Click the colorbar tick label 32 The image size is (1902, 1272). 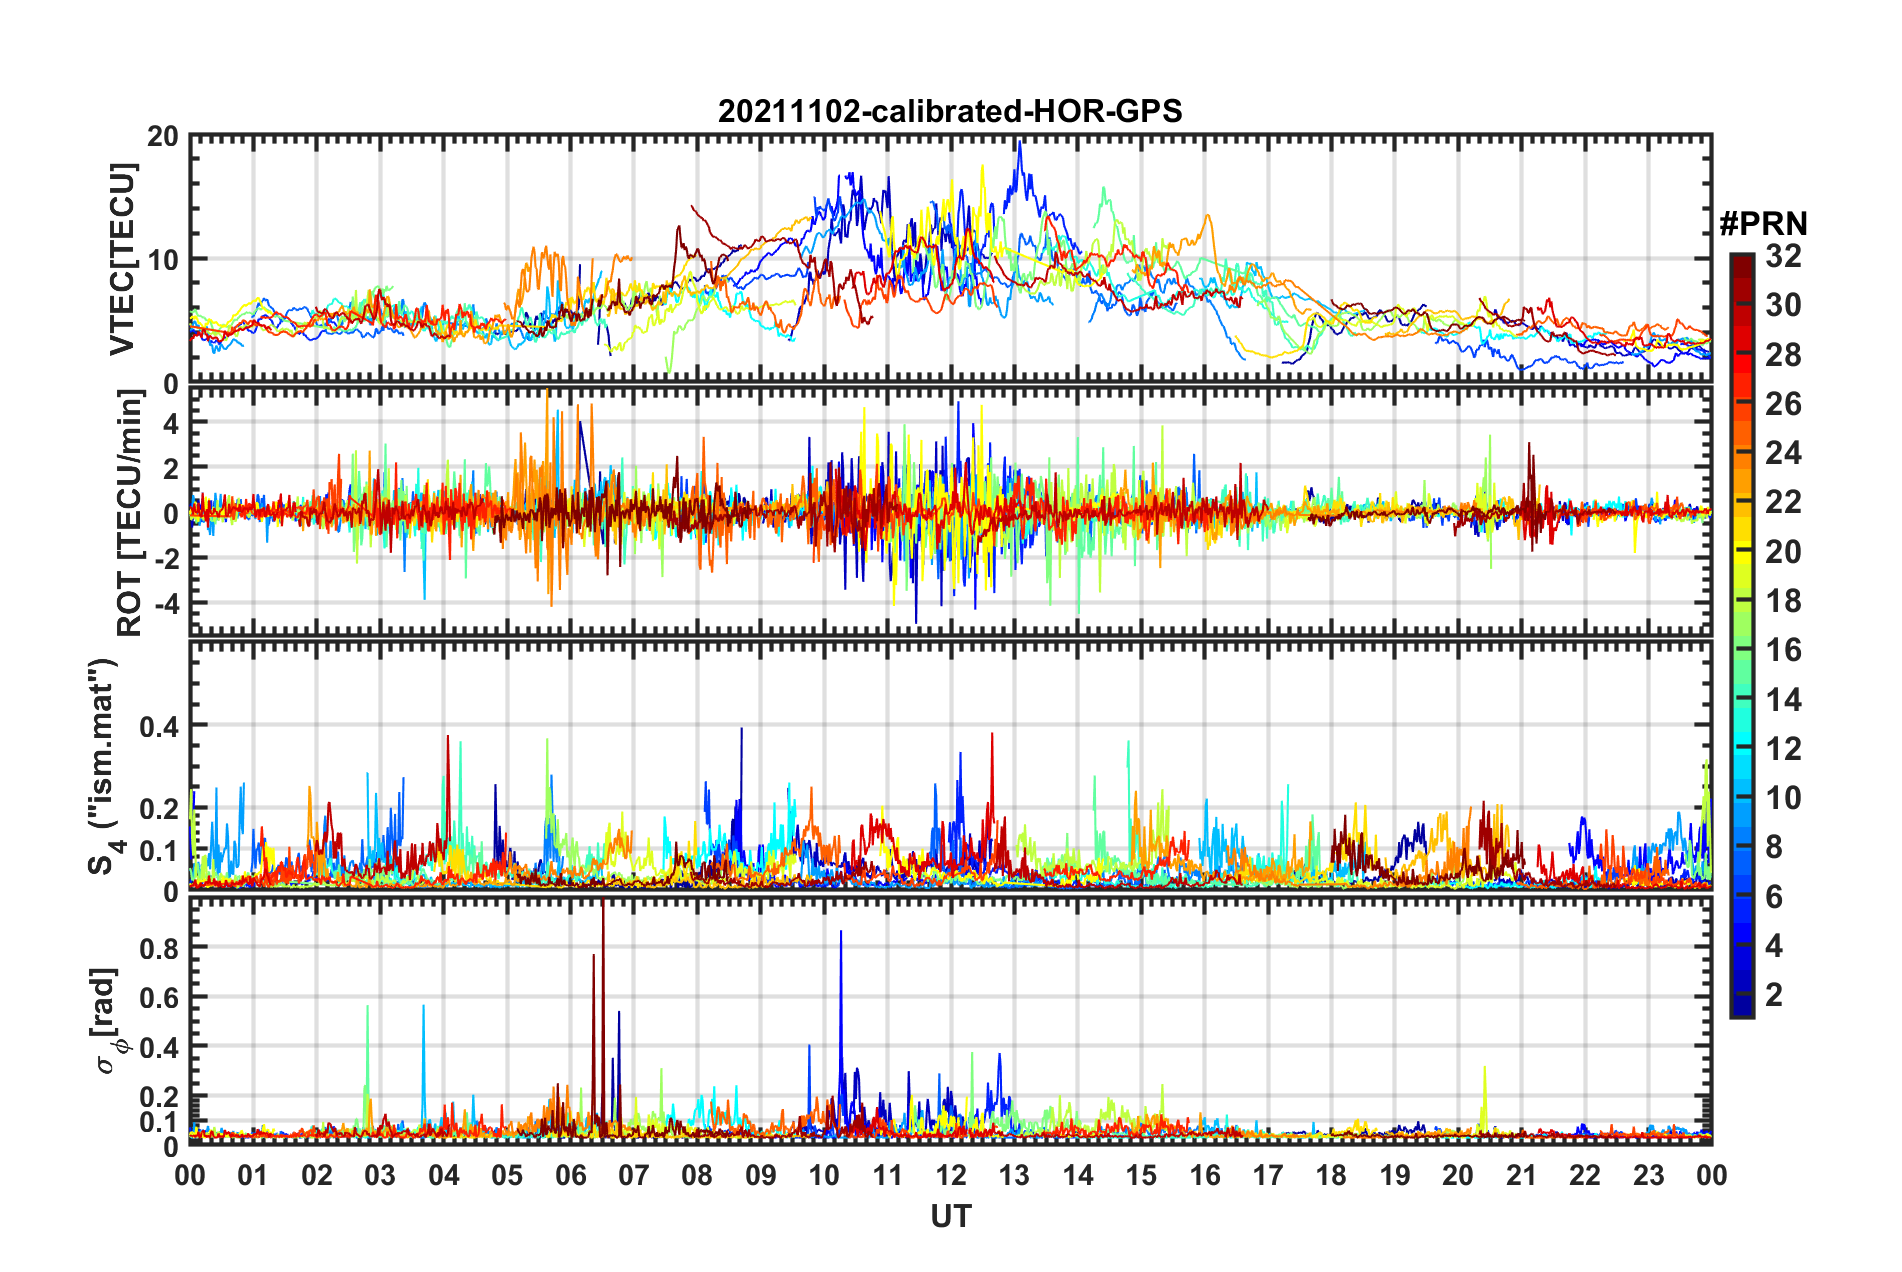[1783, 256]
